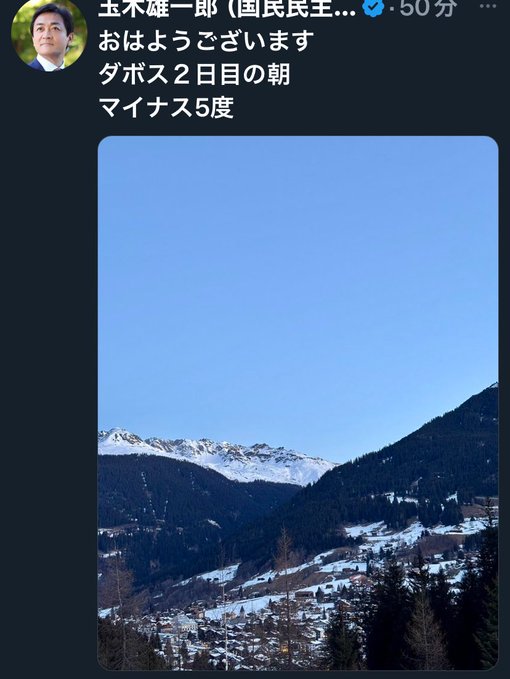Image resolution: width=510 pixels, height=679 pixels.
Task: Click the ski-lift line on left slope
Action: tap(148, 494)
